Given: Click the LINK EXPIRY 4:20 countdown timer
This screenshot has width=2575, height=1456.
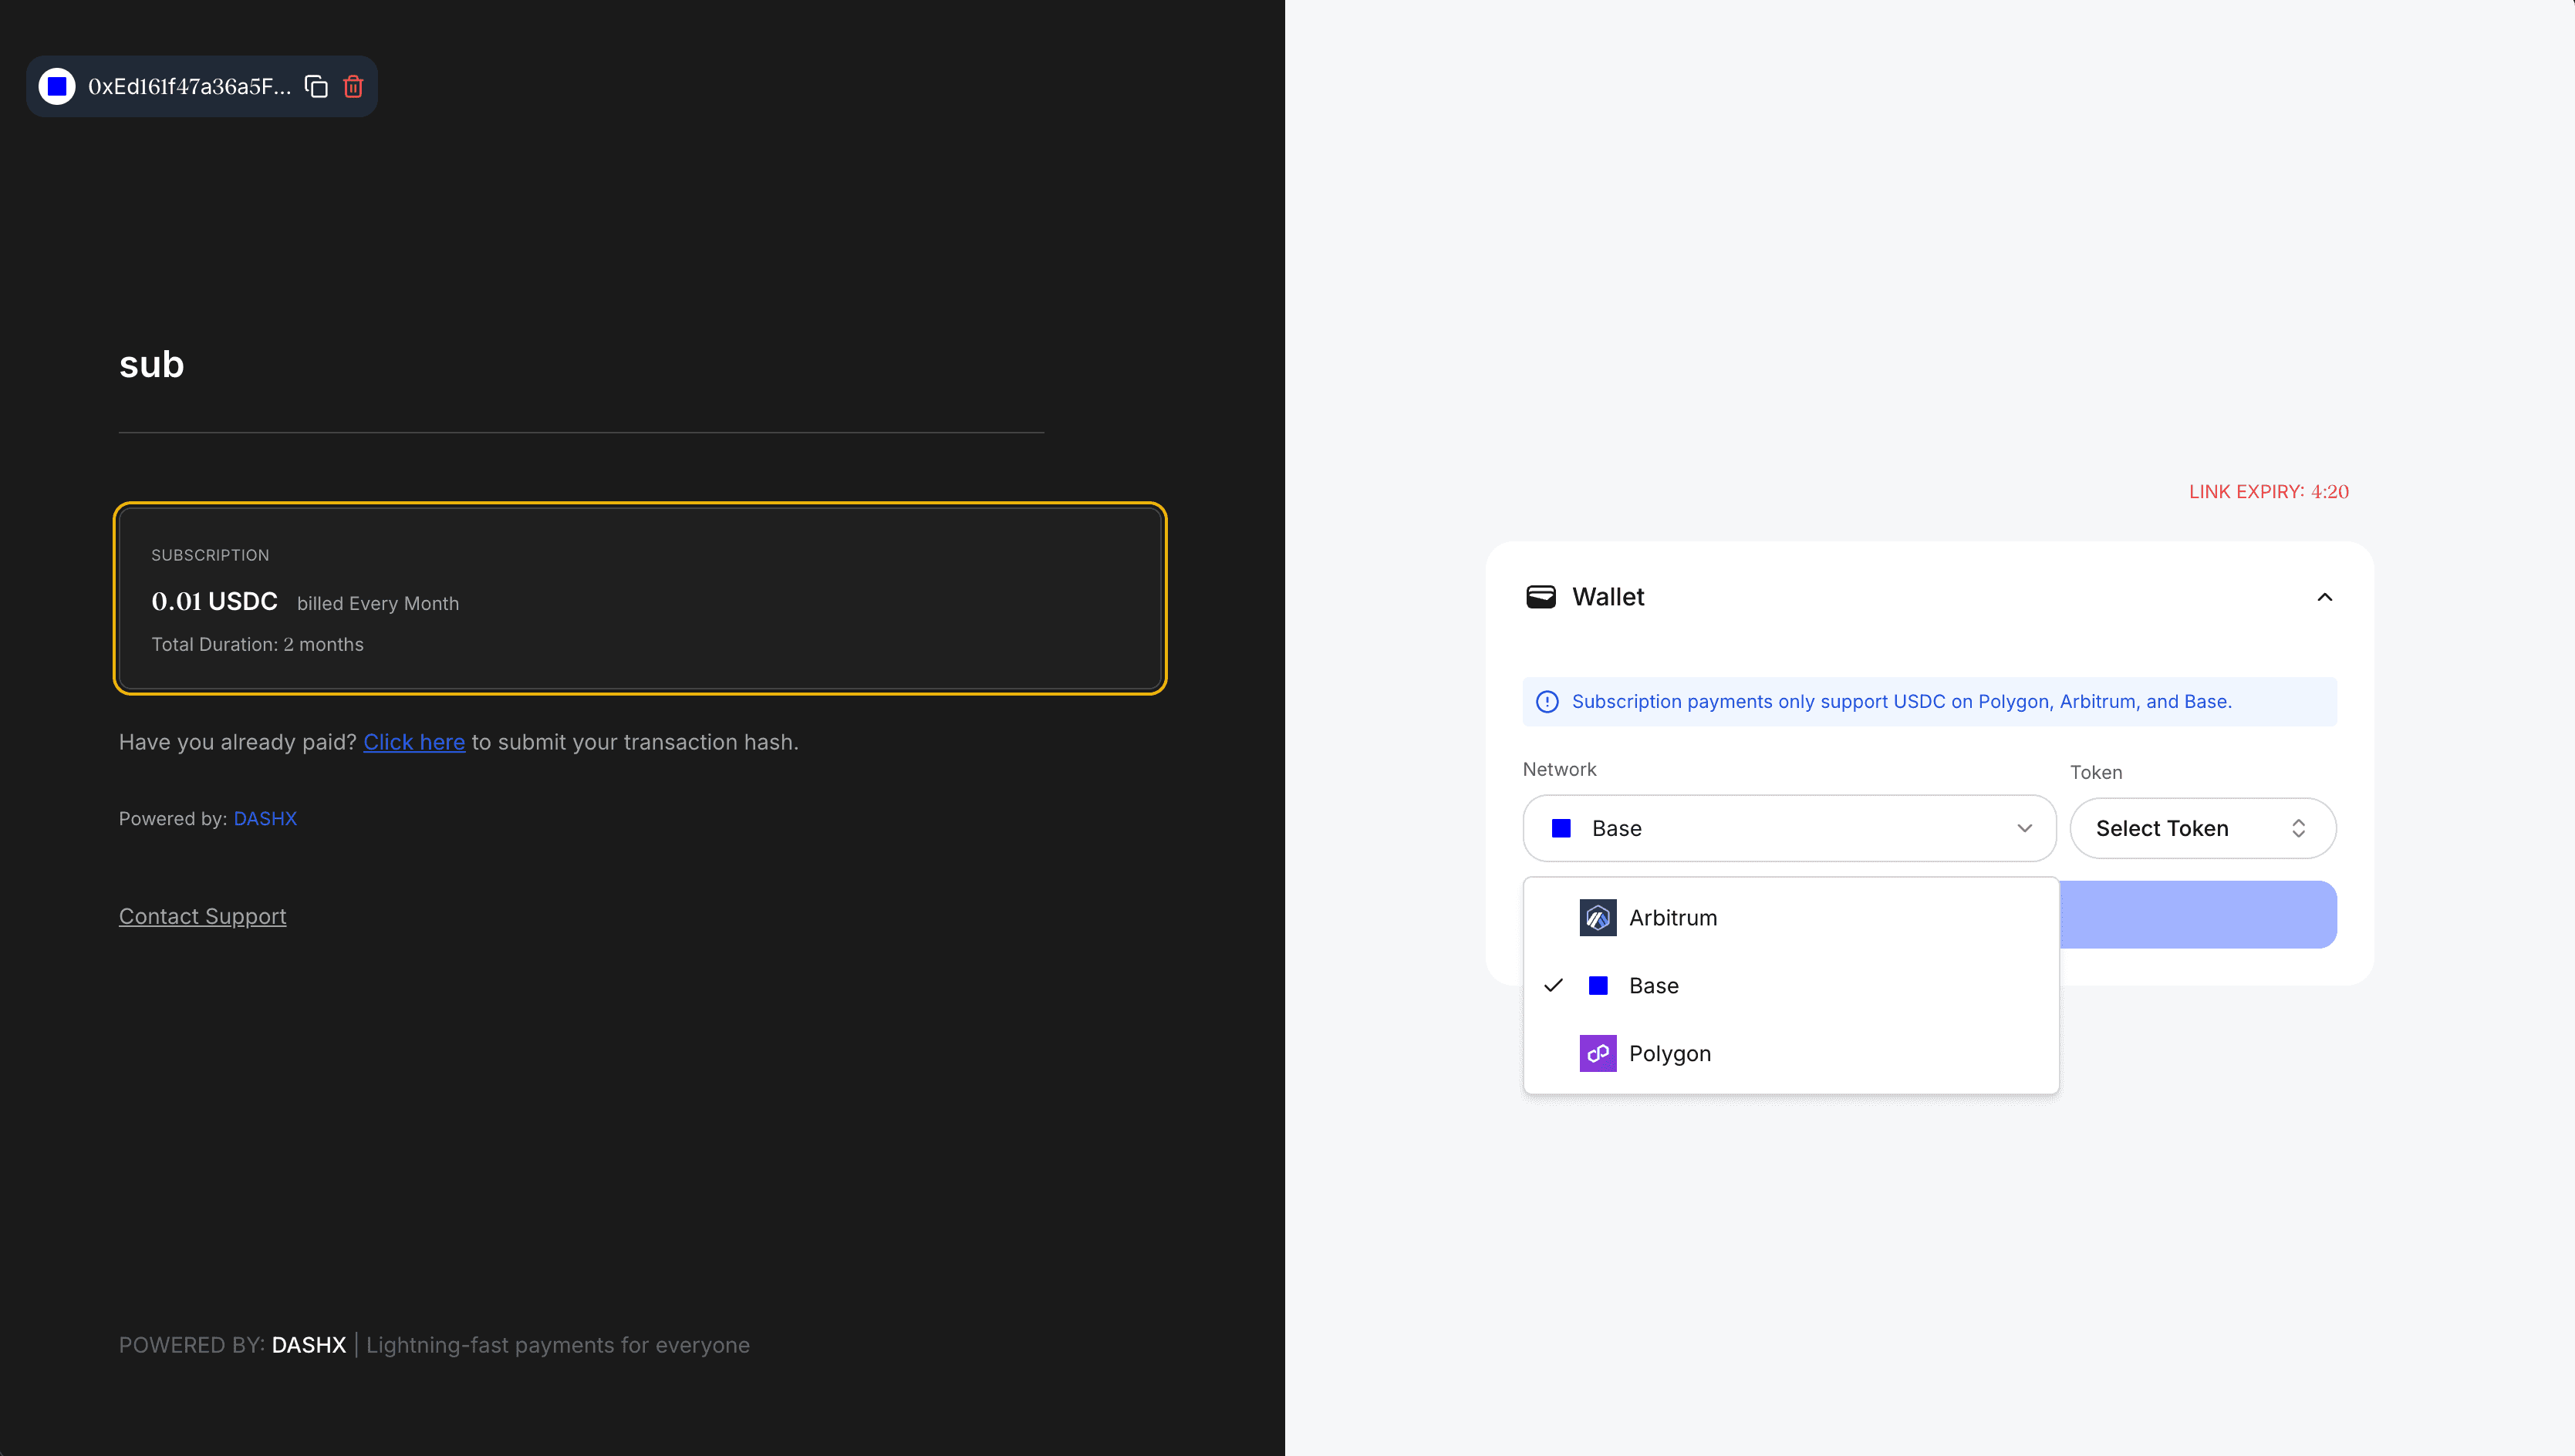Looking at the screenshot, I should pos(2268,491).
